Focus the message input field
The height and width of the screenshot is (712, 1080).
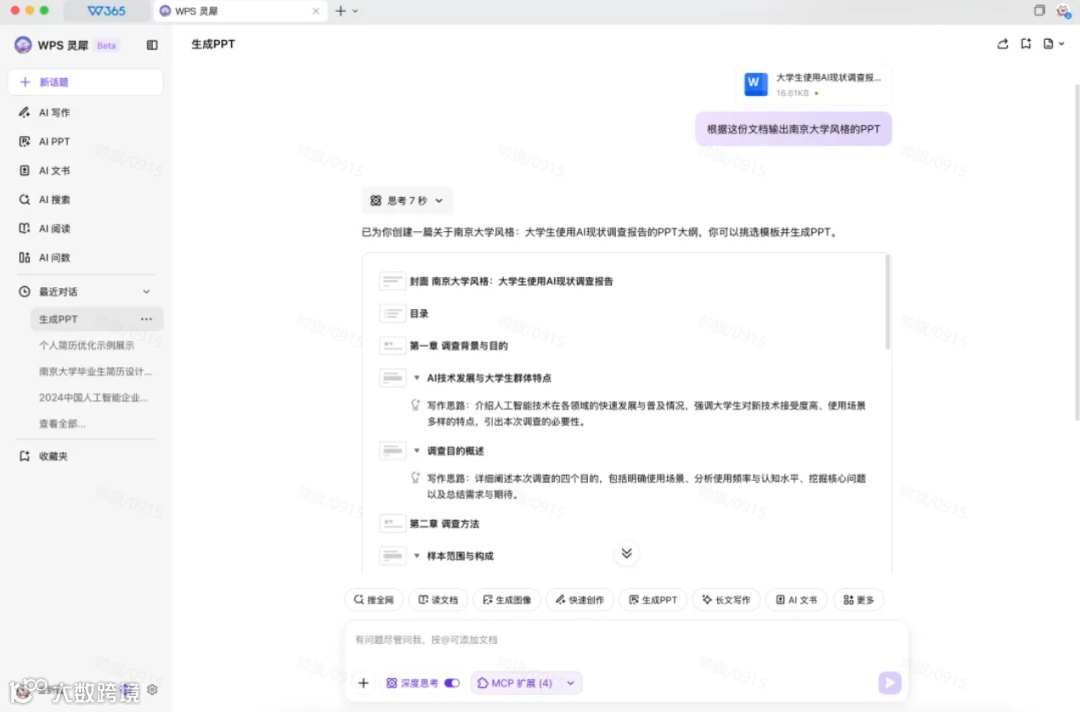[626, 640]
